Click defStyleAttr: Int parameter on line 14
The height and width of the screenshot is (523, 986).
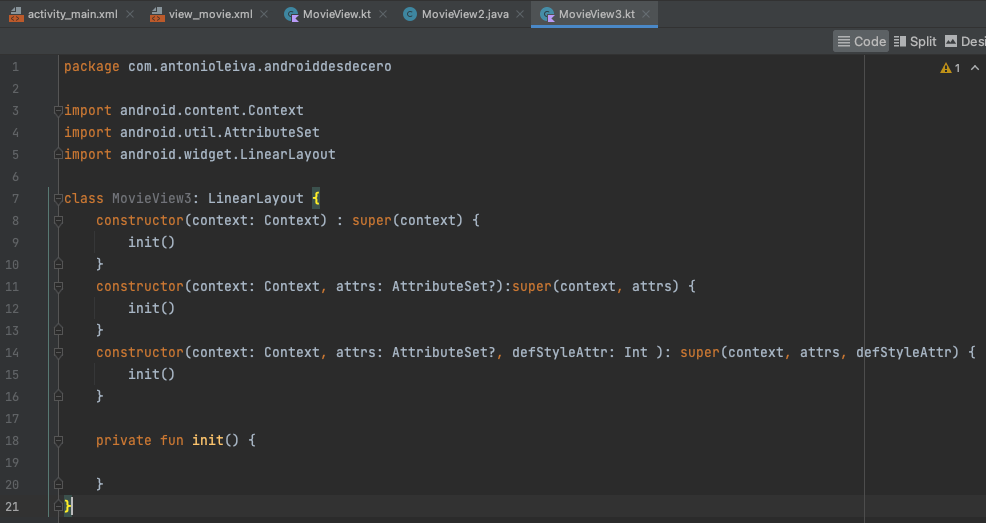pyautogui.click(x=580, y=353)
